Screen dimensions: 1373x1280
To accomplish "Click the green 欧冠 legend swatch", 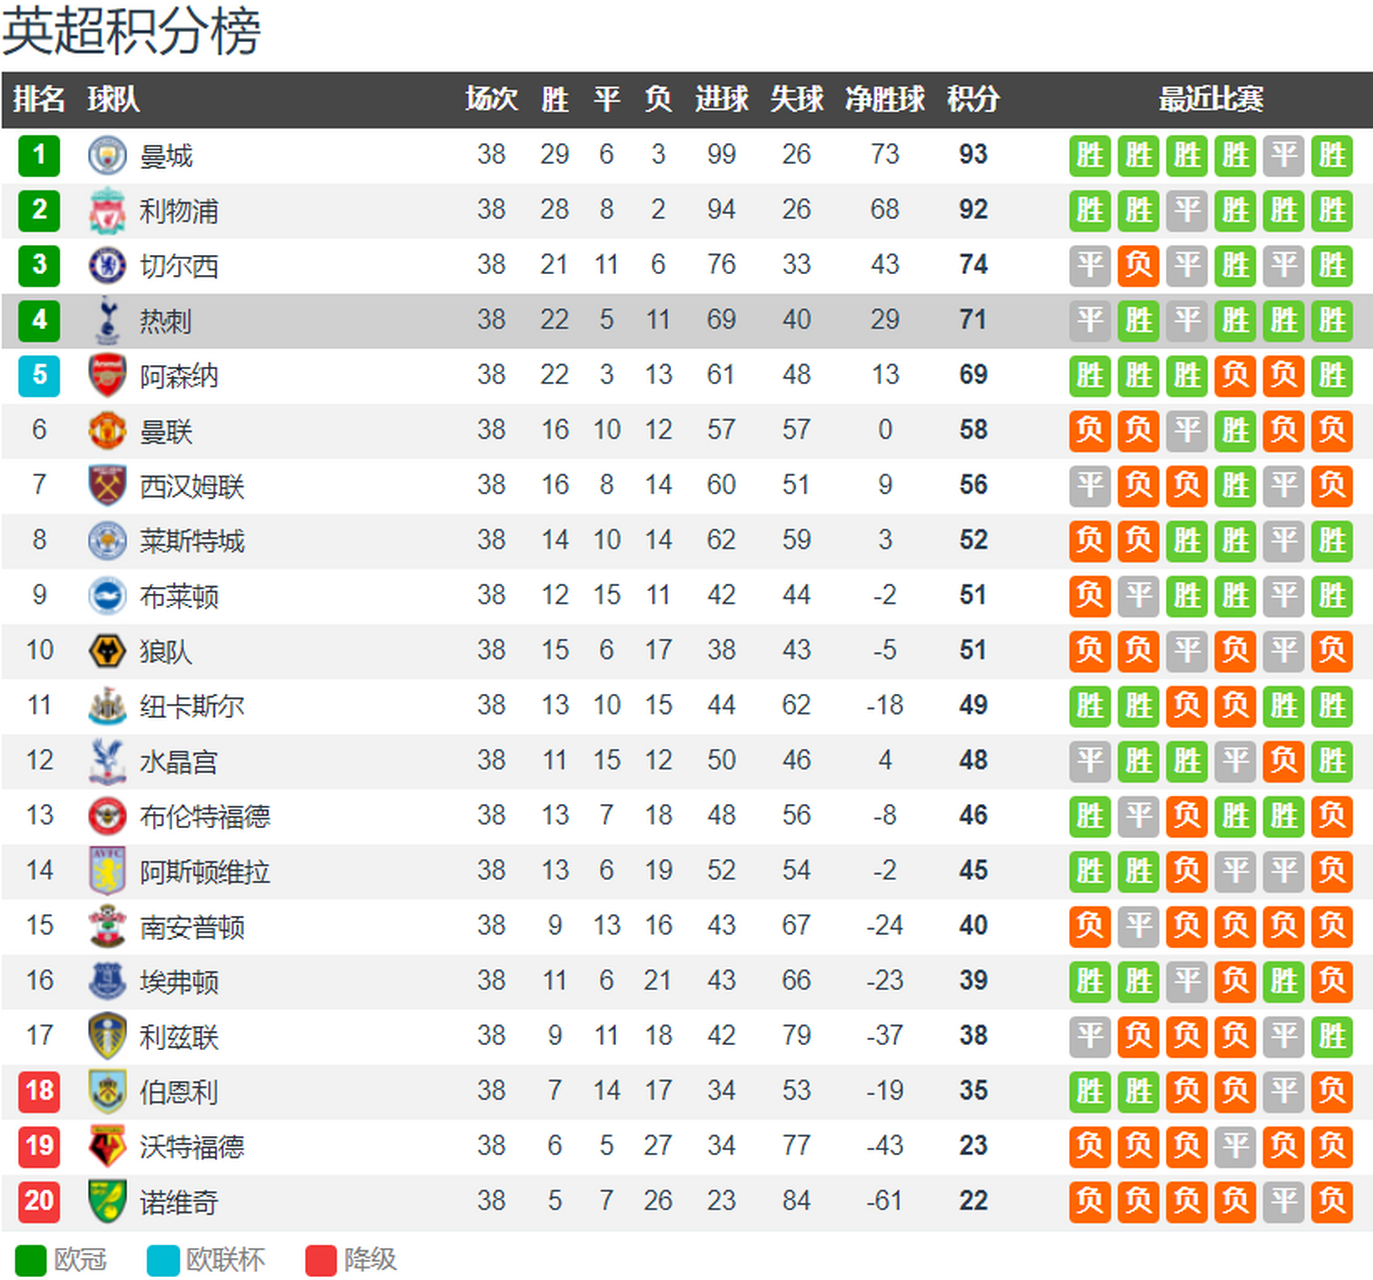I will point(31,1260).
